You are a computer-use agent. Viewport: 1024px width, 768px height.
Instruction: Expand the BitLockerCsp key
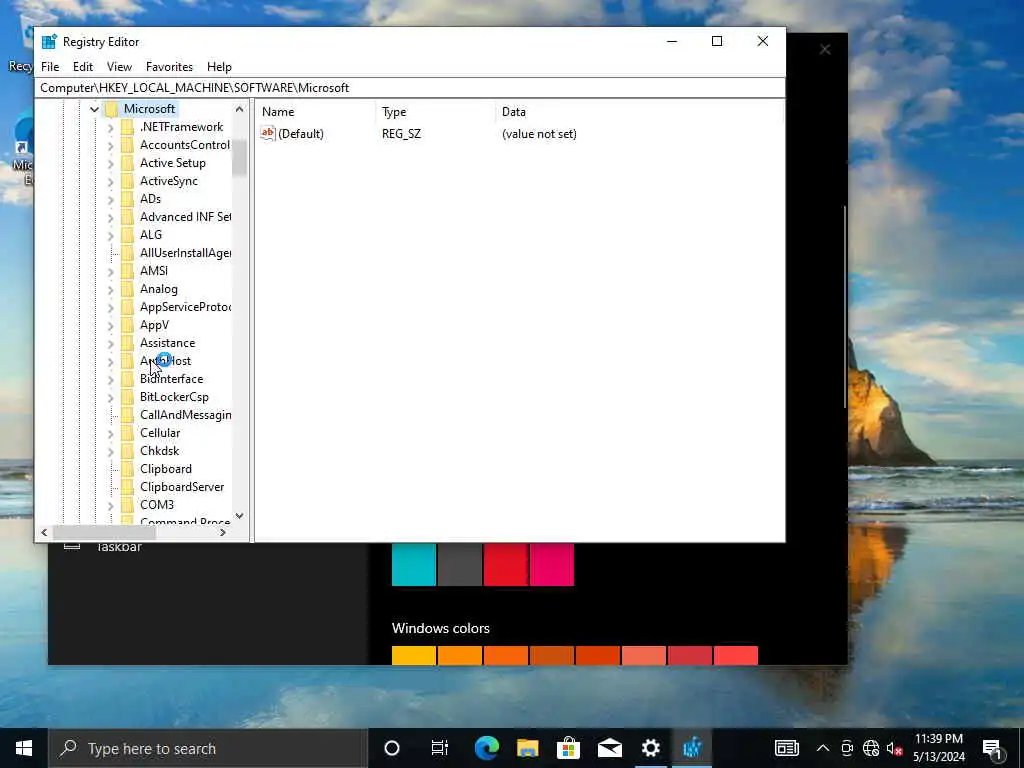pyautogui.click(x=110, y=397)
